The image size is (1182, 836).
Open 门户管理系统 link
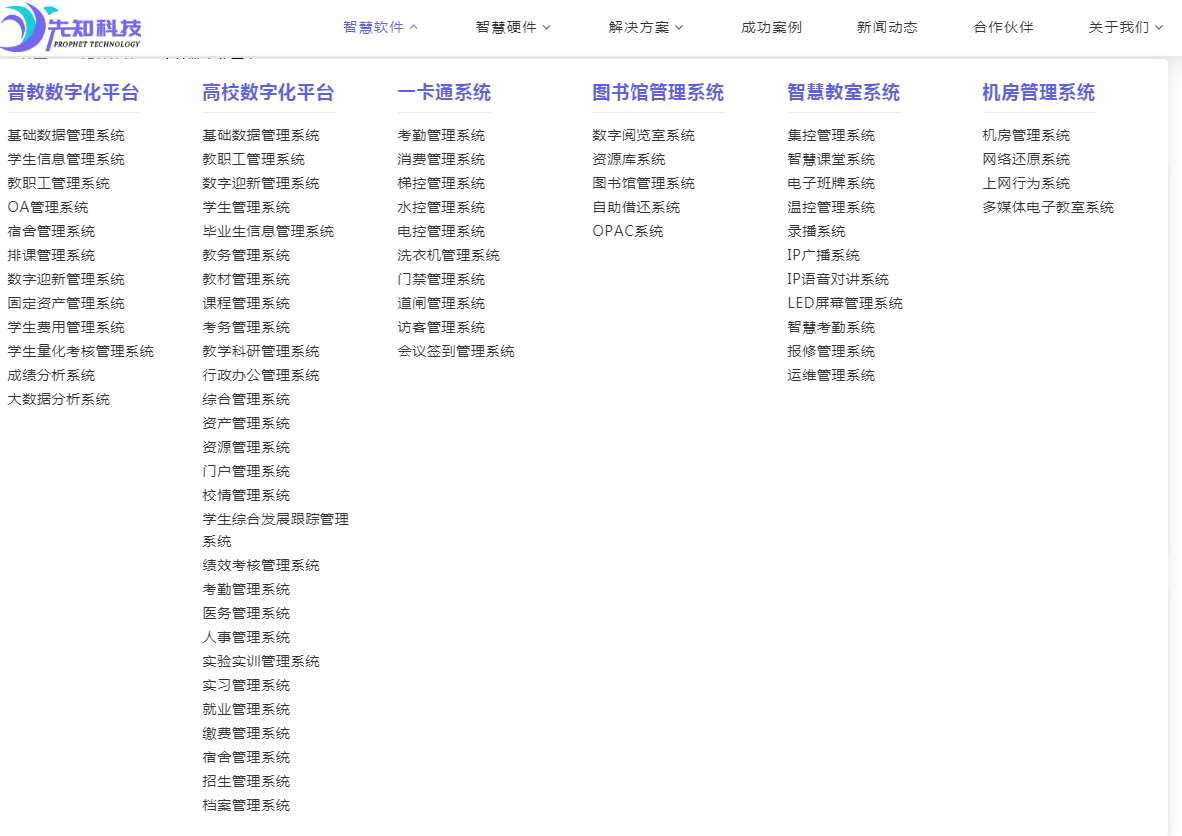(247, 471)
